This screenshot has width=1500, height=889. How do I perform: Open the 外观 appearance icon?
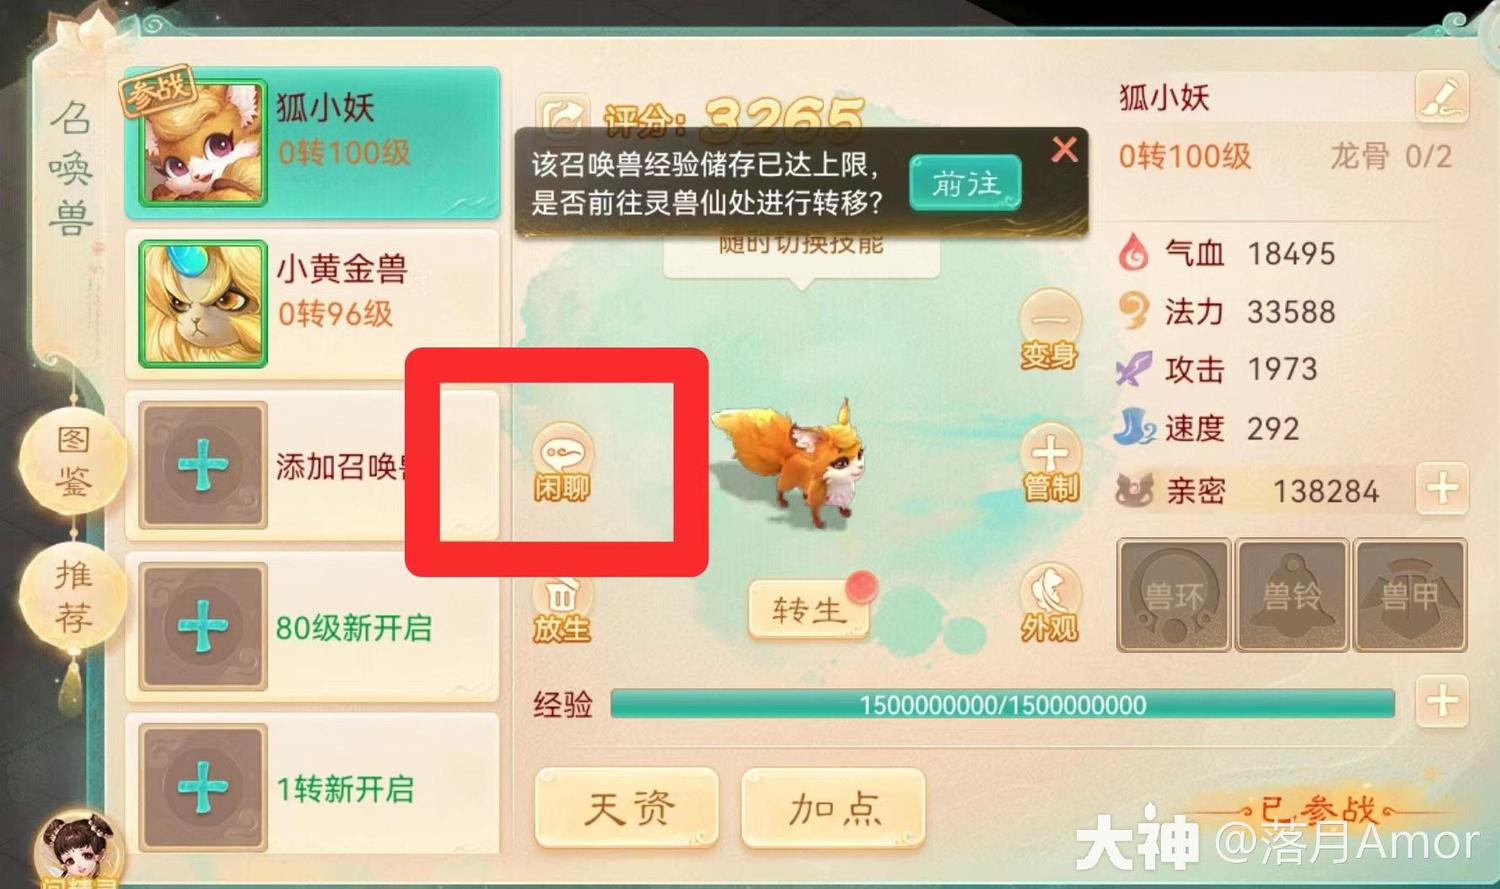click(1049, 603)
